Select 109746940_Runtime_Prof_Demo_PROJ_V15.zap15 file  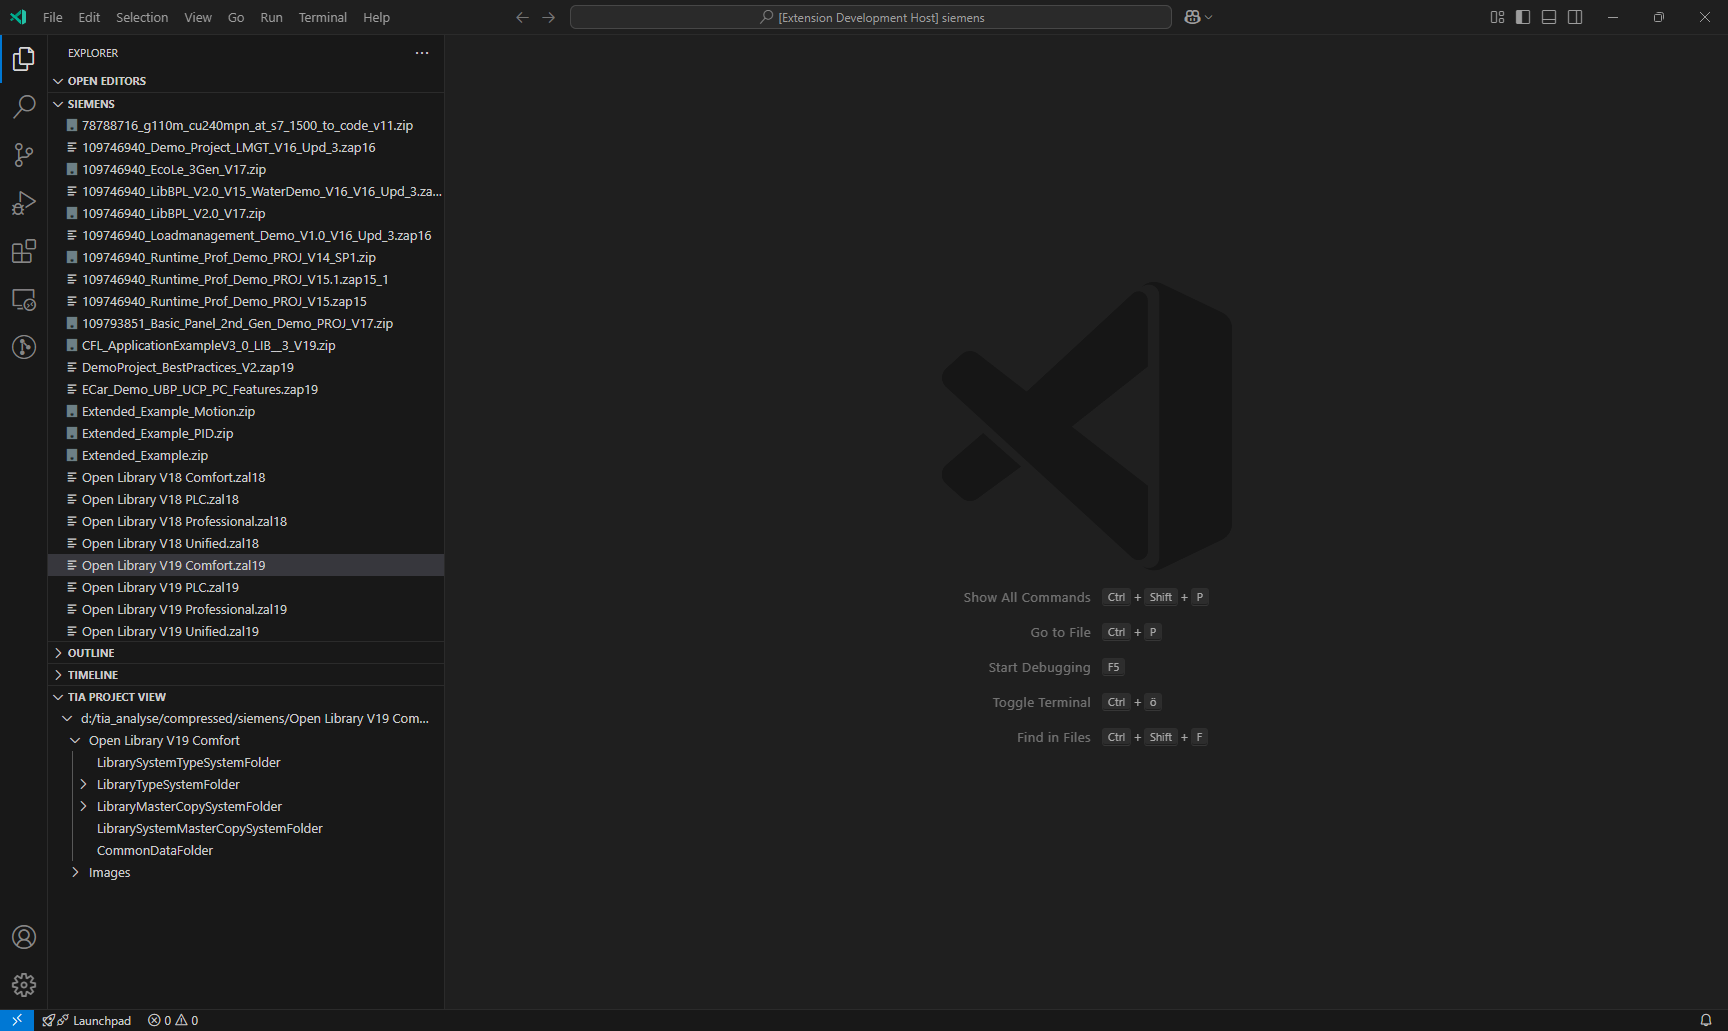click(x=246, y=301)
